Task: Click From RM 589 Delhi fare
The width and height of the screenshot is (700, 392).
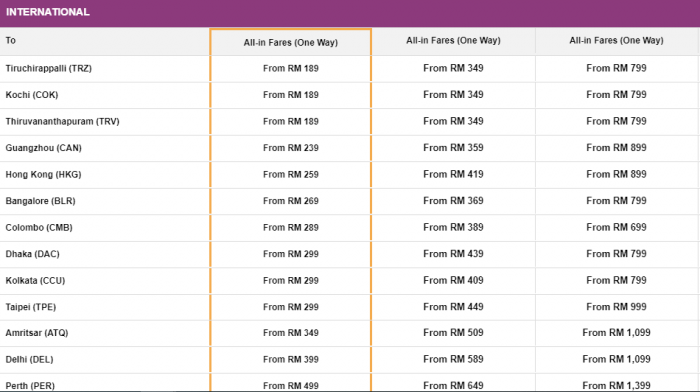Action: (x=453, y=359)
